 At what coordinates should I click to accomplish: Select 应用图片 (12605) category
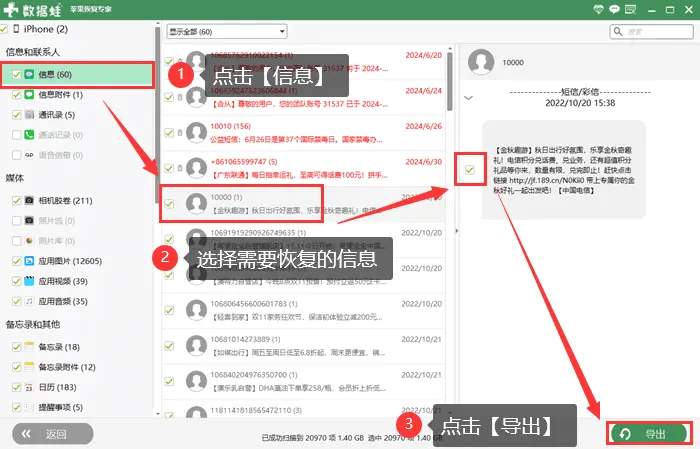(70, 261)
